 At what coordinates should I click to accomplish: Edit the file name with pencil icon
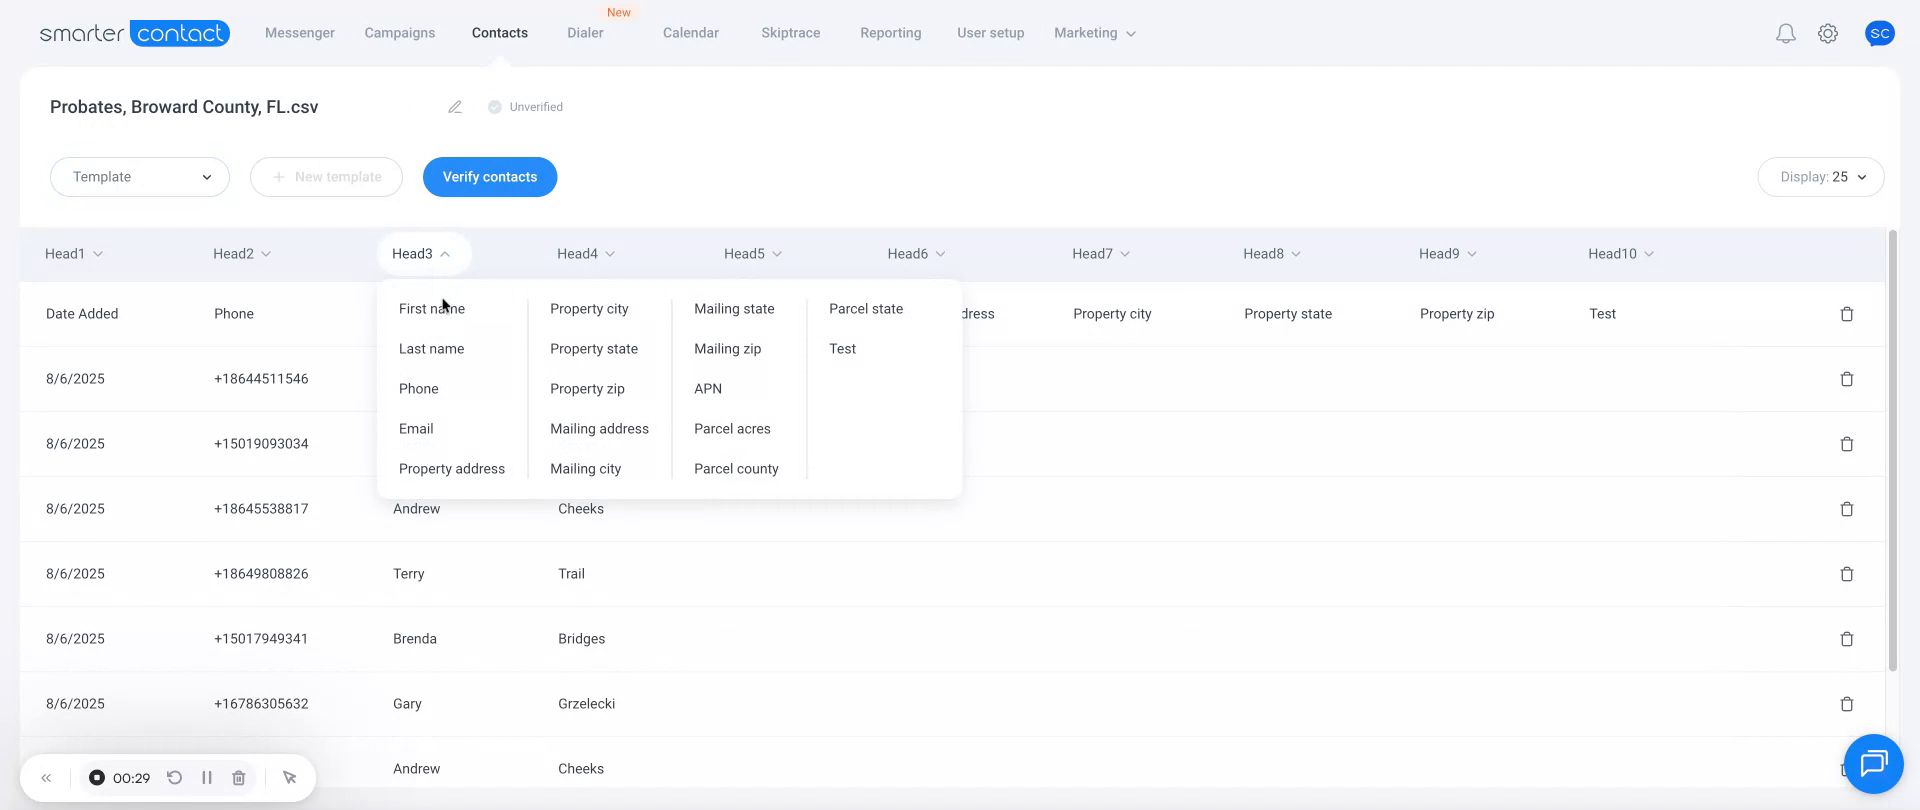455,107
